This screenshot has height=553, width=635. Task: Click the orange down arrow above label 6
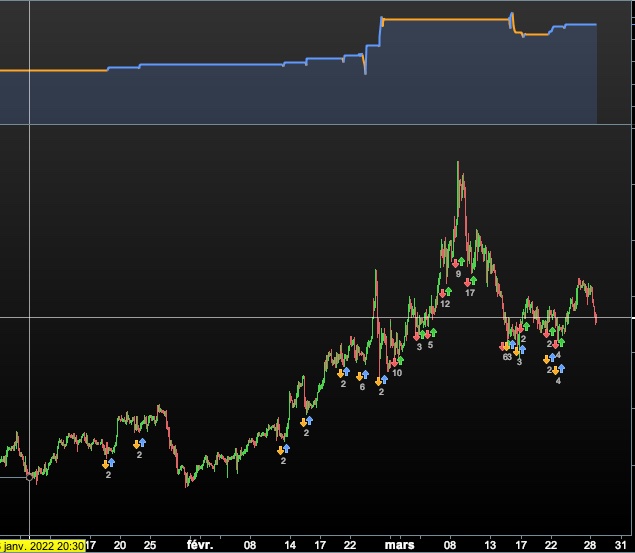tap(359, 376)
